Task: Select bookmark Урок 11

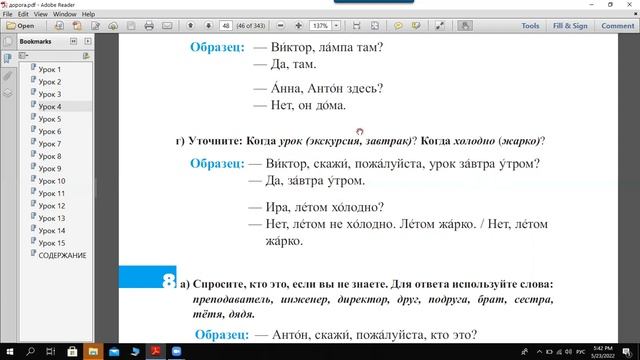Action: click(51, 193)
